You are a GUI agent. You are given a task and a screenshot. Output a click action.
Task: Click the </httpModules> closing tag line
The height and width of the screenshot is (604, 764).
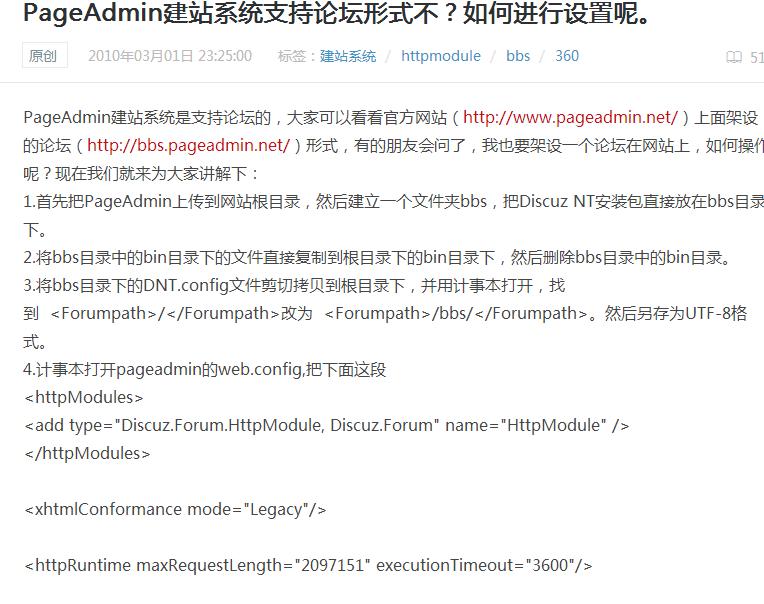(87, 453)
